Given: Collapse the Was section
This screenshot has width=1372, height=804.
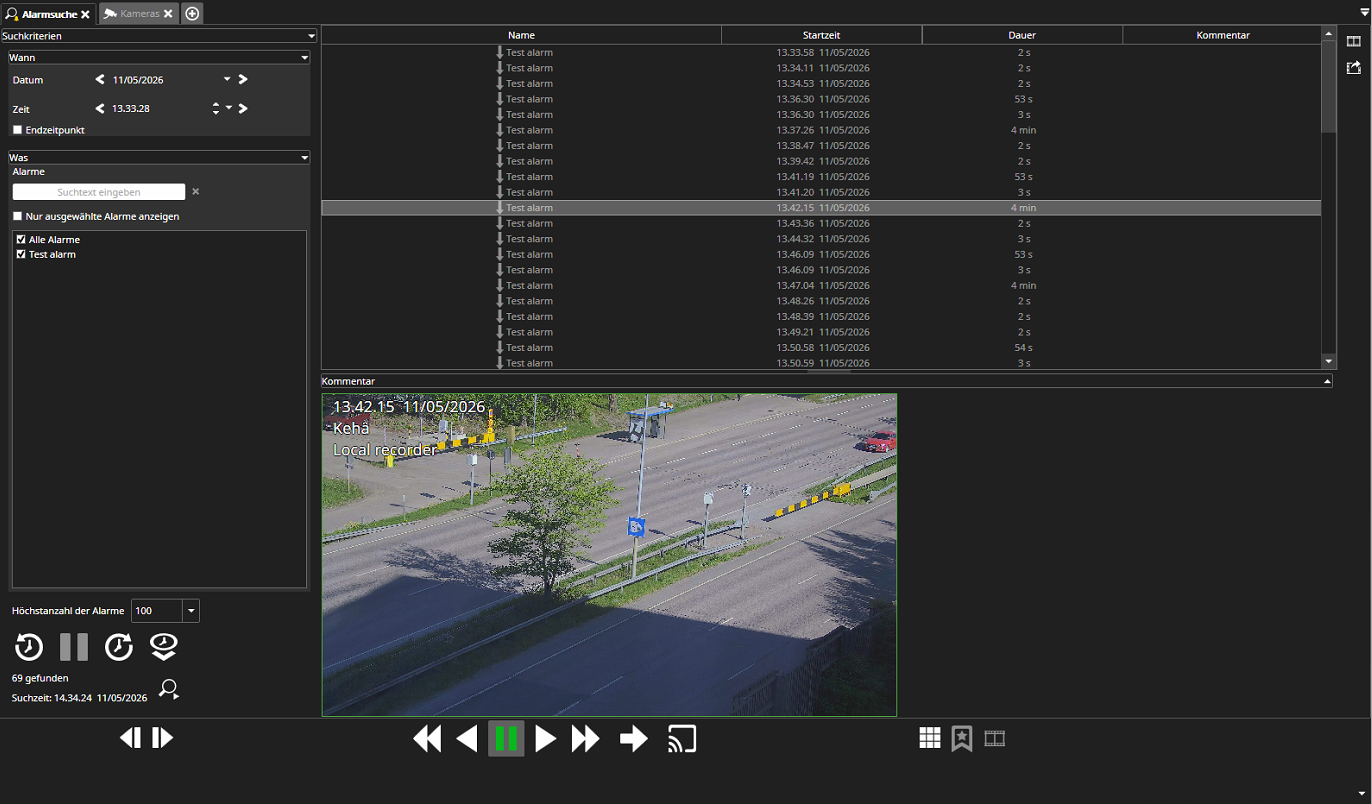Looking at the screenshot, I should [x=304, y=158].
